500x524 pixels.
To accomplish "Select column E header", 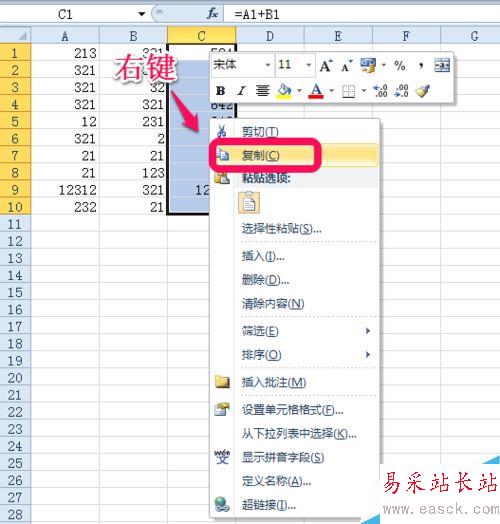I will point(338,36).
